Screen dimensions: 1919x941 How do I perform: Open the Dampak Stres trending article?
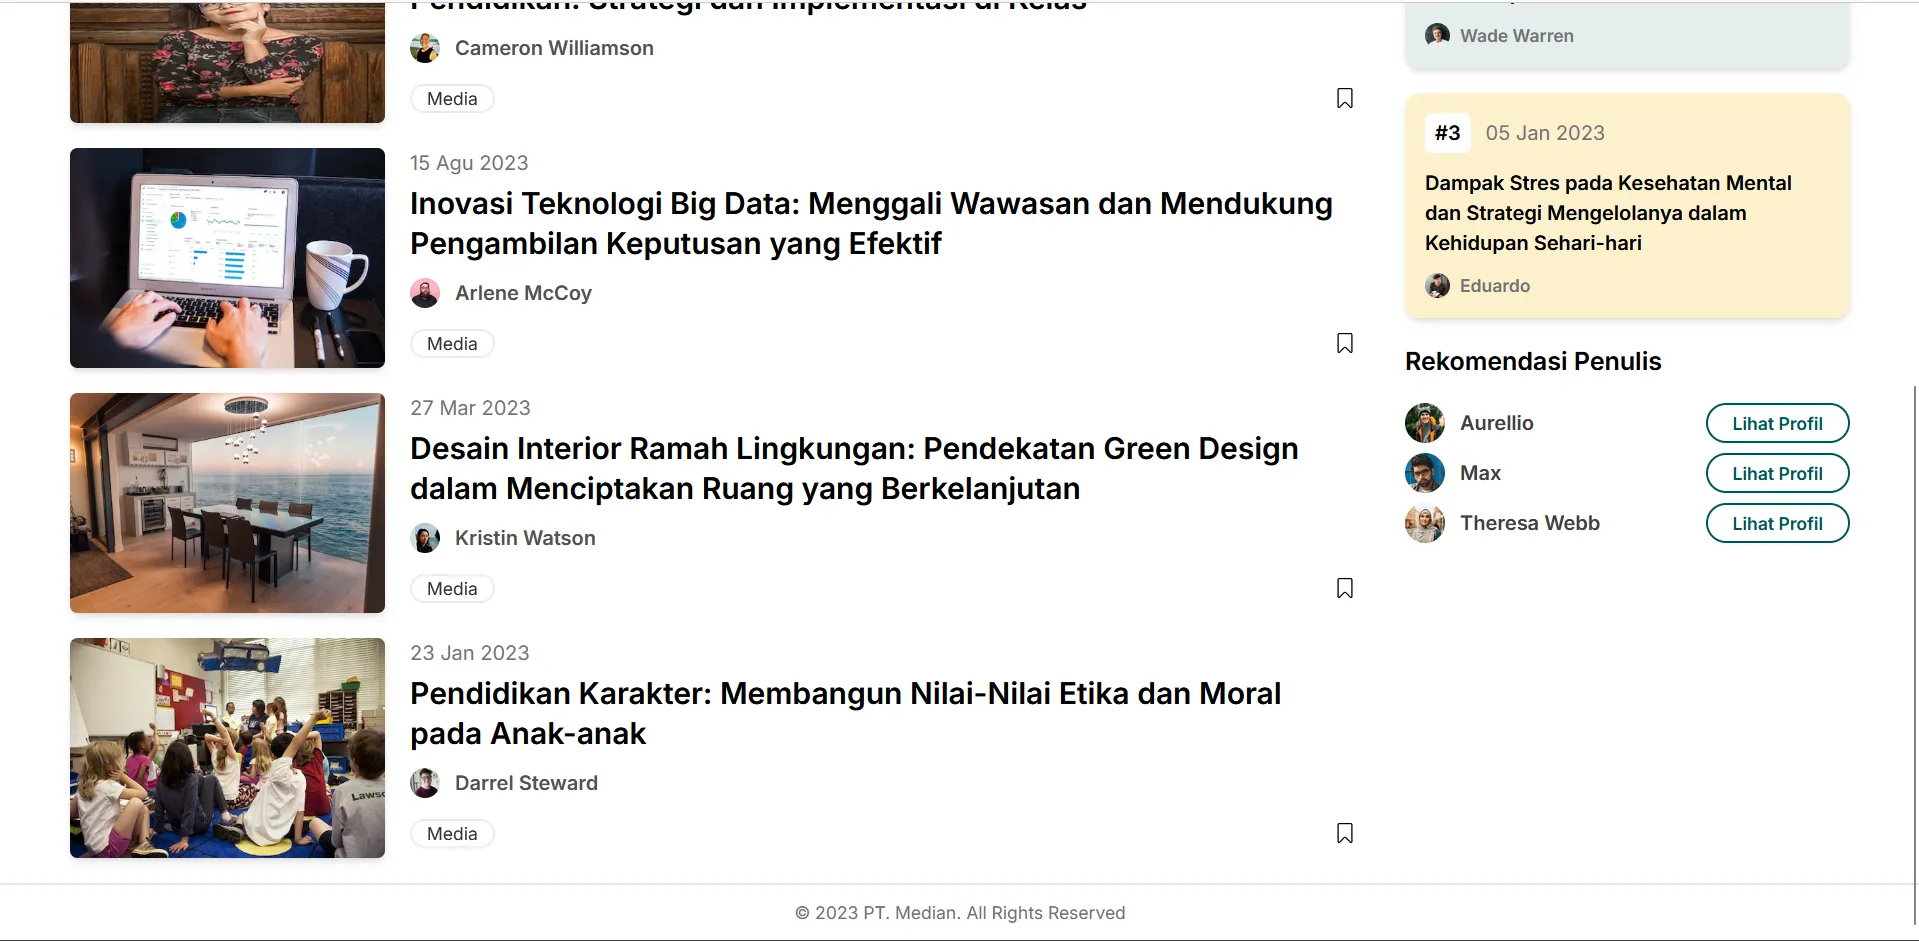click(1608, 212)
